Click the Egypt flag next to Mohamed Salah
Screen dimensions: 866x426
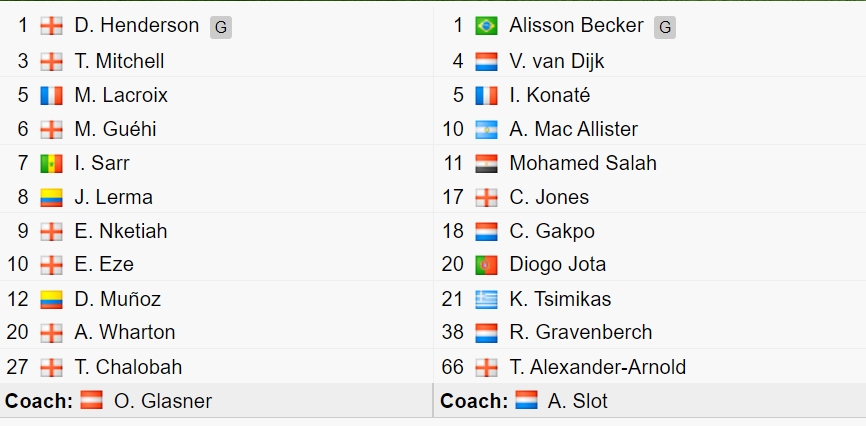[x=486, y=164]
